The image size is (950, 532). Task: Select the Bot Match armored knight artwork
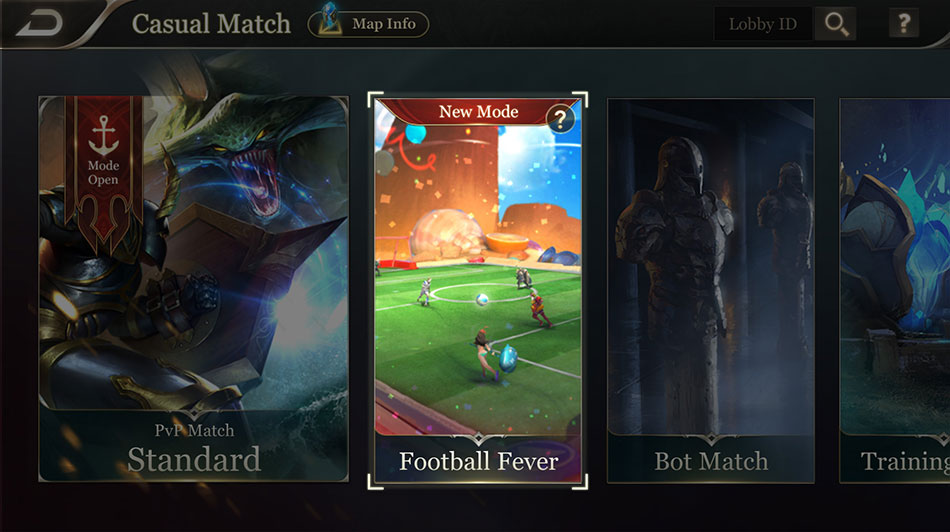(711, 267)
